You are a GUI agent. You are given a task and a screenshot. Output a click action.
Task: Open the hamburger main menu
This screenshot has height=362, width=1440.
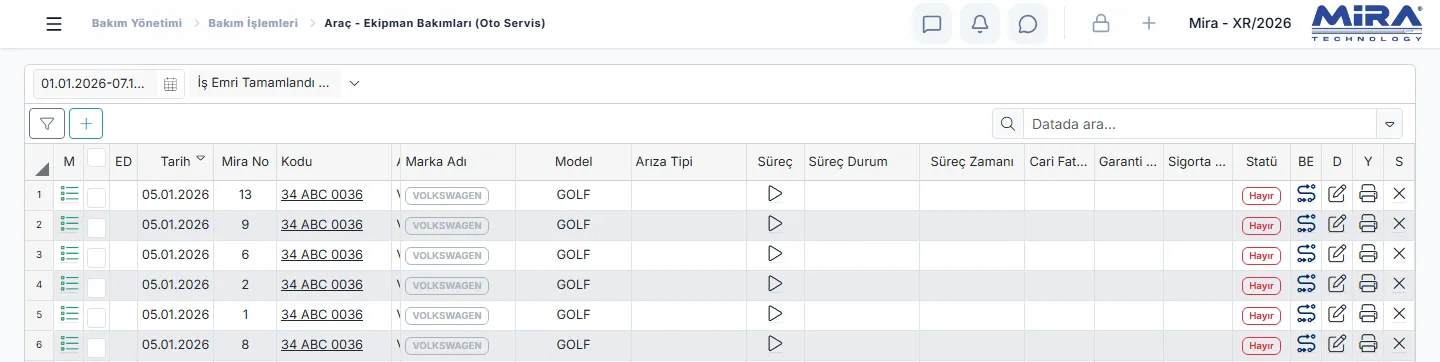click(54, 24)
